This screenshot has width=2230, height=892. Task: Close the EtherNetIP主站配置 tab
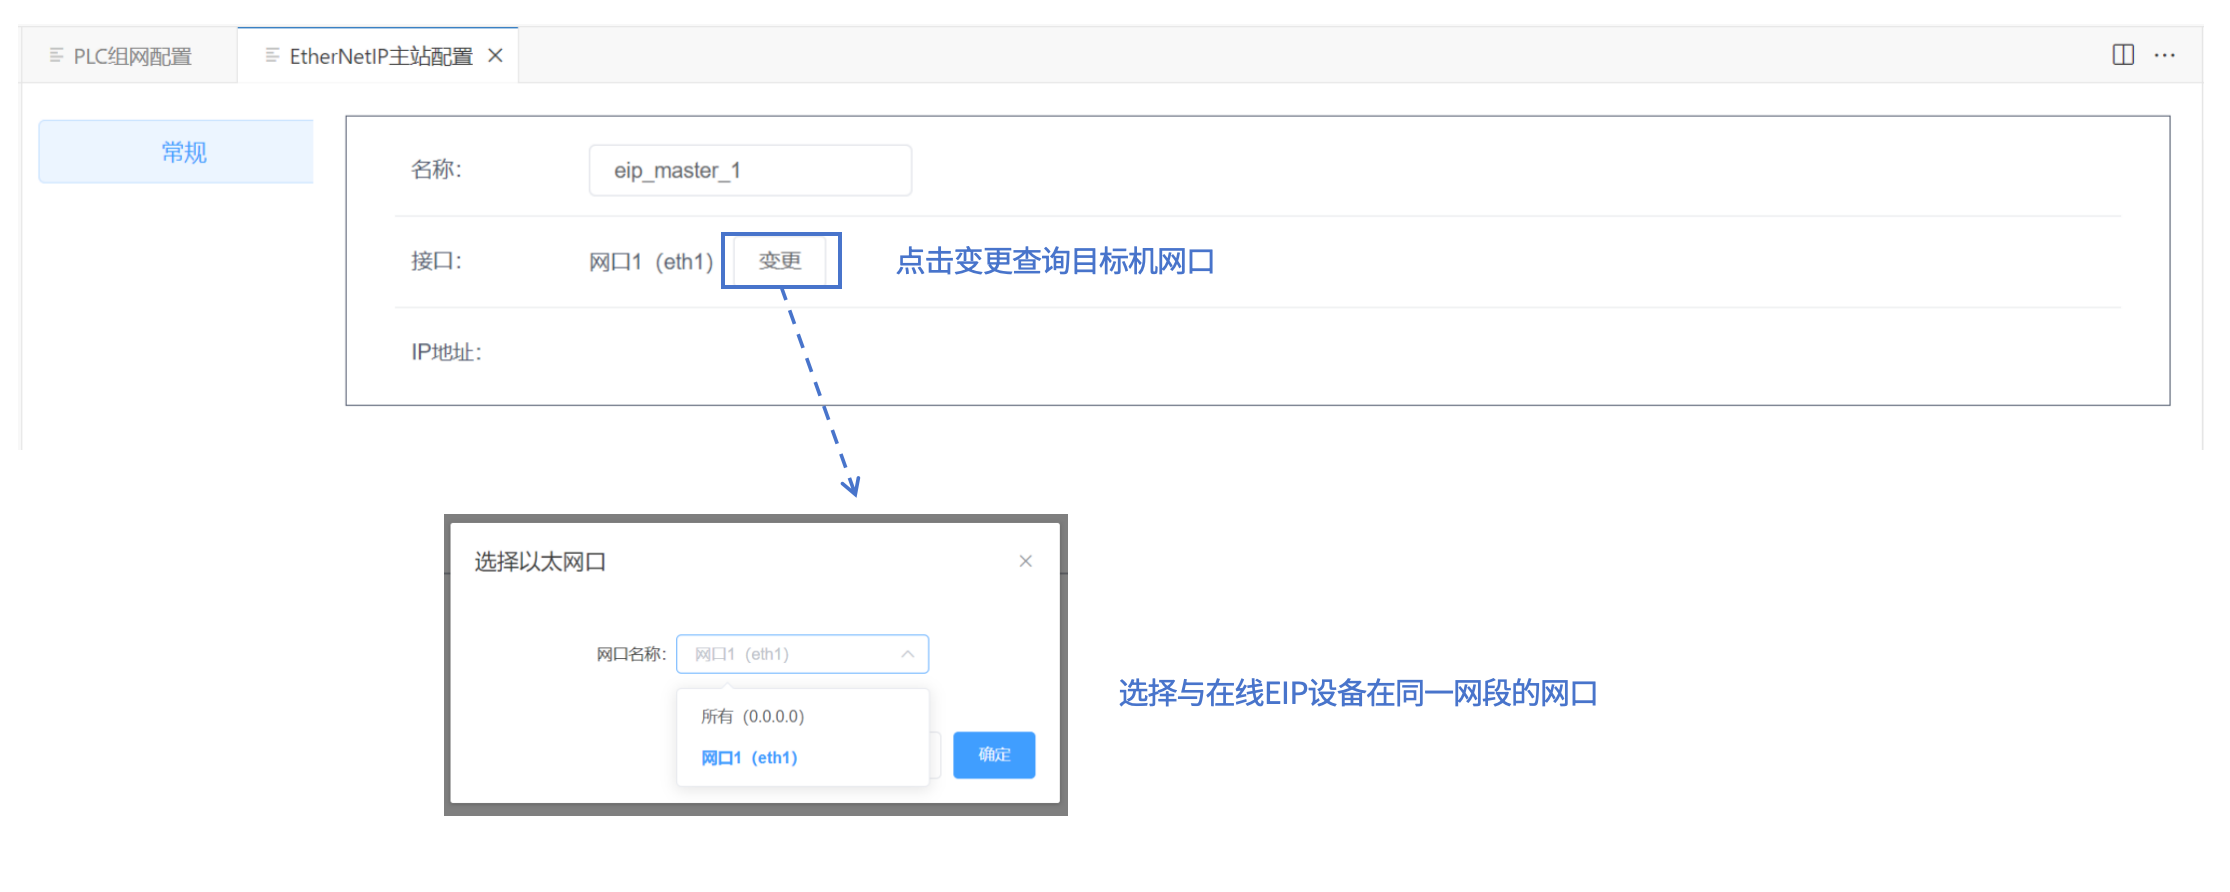coord(495,56)
